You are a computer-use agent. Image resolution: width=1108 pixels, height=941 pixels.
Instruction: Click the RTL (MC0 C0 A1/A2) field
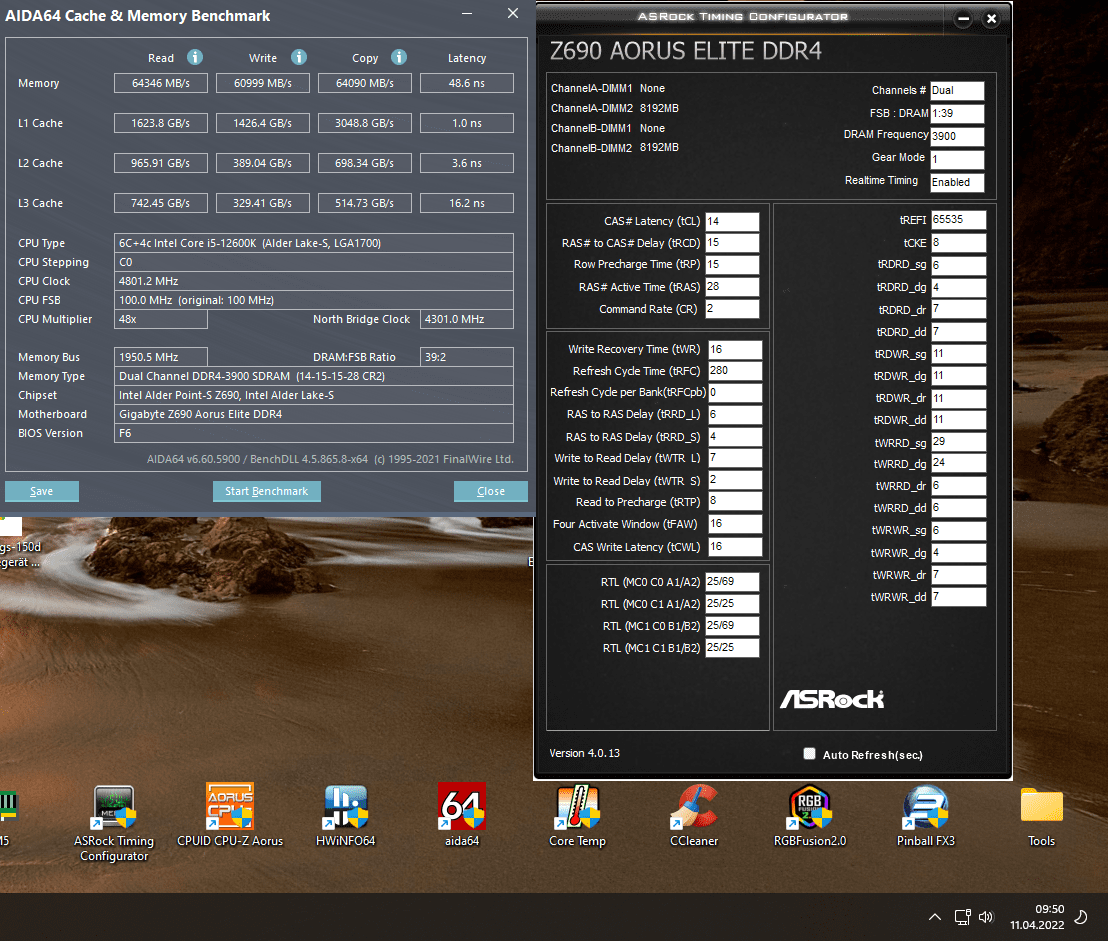click(732, 582)
